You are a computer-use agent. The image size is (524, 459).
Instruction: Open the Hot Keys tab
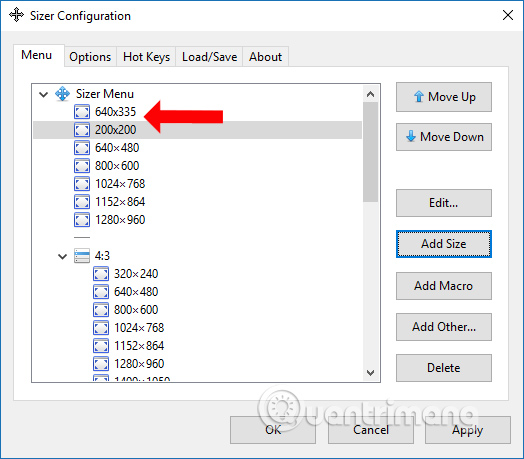[146, 57]
